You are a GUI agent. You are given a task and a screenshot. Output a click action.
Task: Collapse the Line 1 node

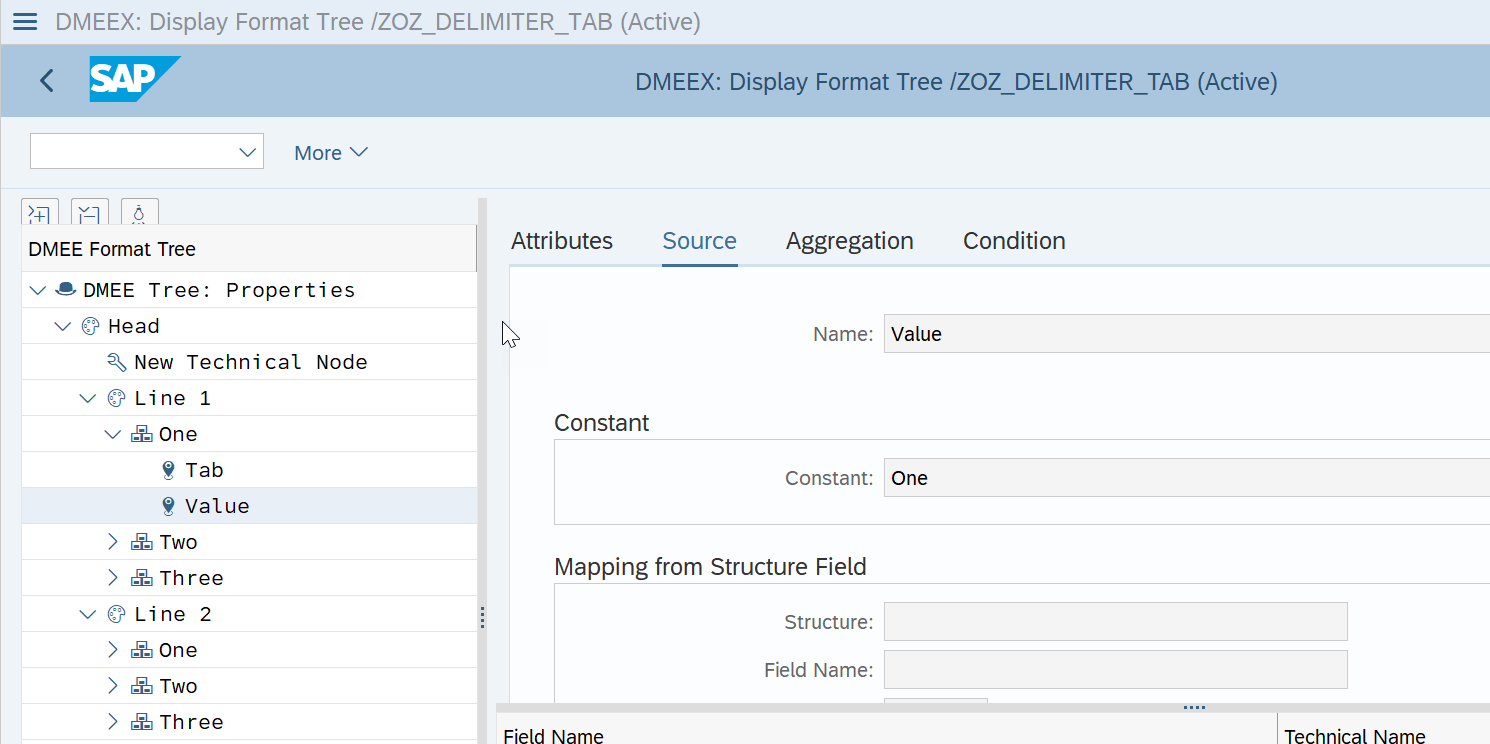[x=88, y=398]
